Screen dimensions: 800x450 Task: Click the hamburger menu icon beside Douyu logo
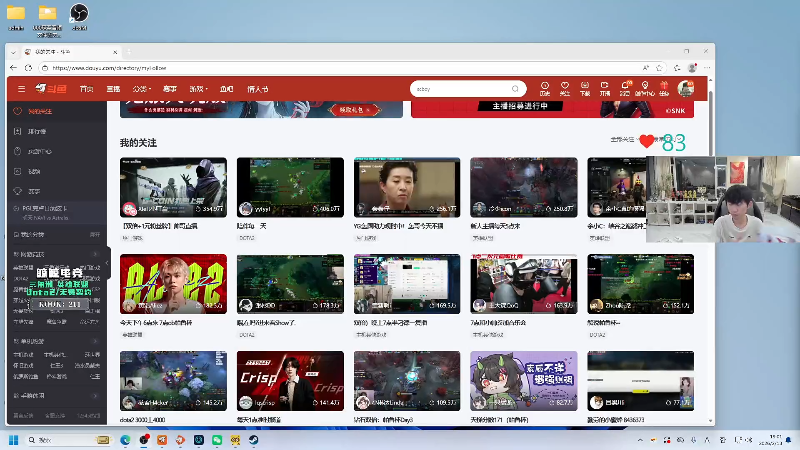[20, 89]
